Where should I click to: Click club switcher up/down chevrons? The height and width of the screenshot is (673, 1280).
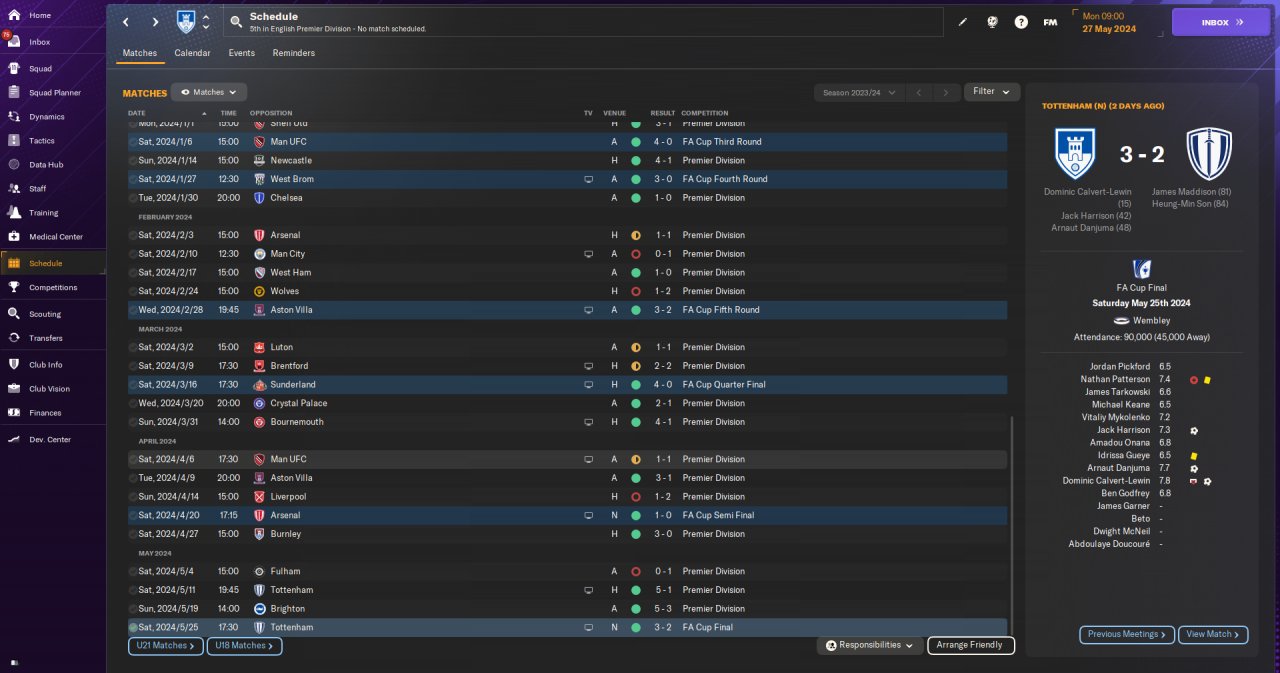pyautogui.click(x=206, y=22)
